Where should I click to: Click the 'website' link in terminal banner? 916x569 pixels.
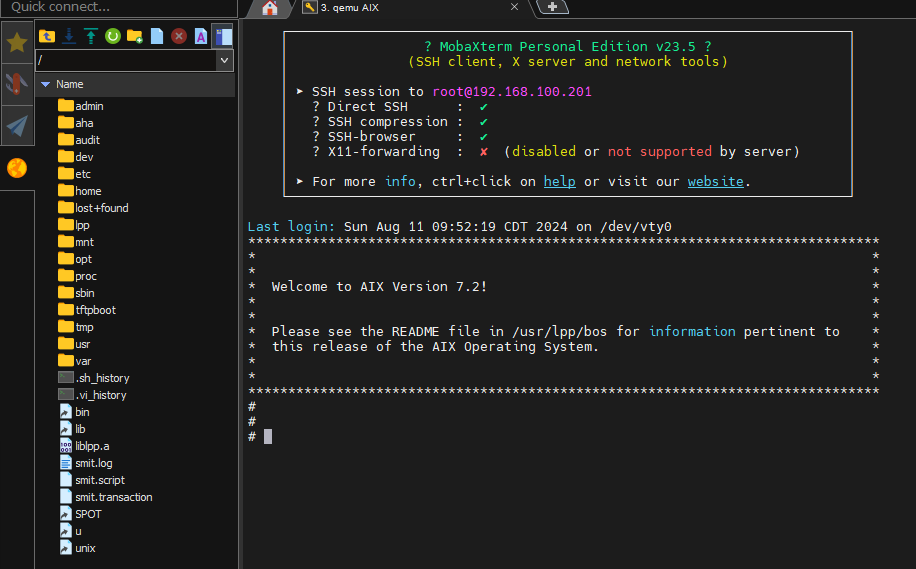coord(716,182)
